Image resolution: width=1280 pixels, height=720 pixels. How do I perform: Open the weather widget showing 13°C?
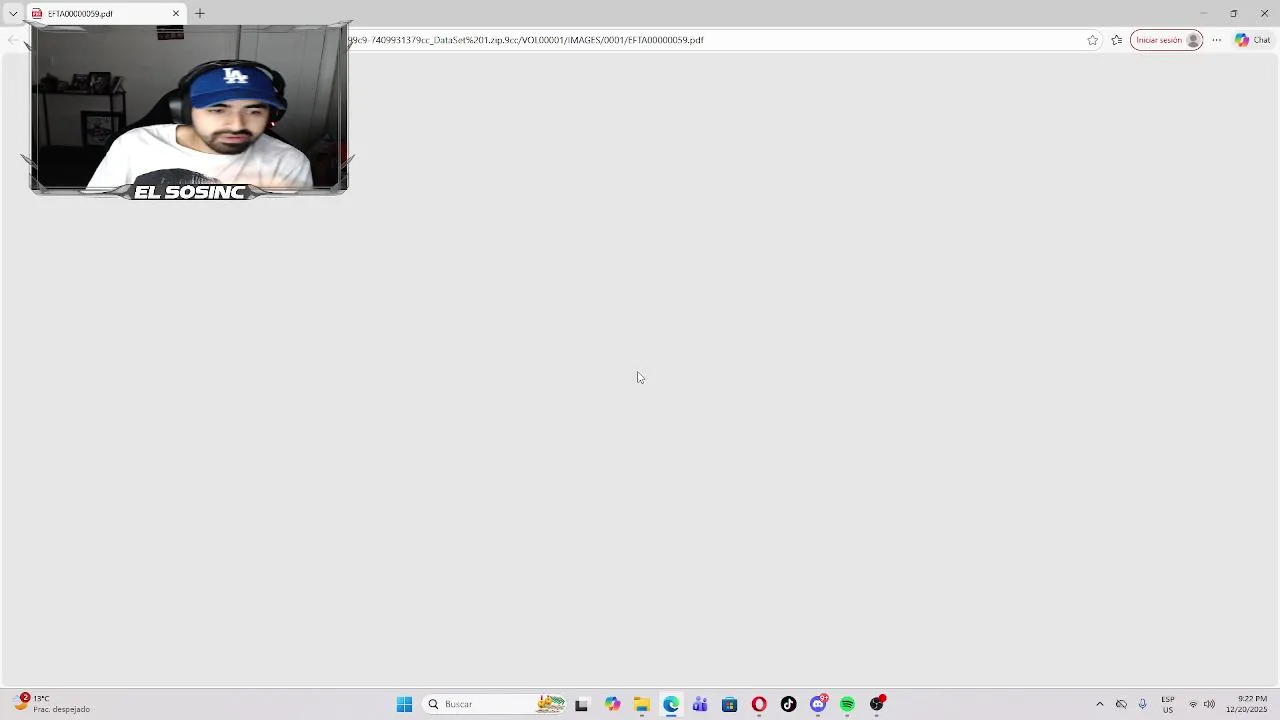(52, 704)
